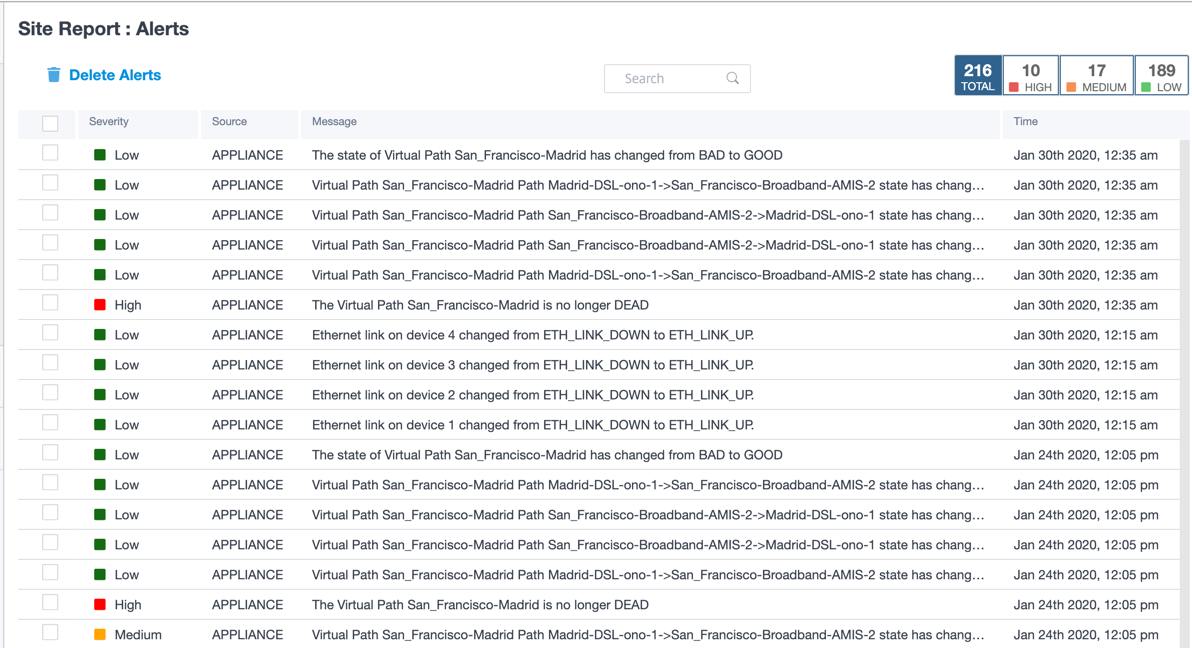Click the Message column header
The width and height of the screenshot is (1192, 648).
pos(334,122)
